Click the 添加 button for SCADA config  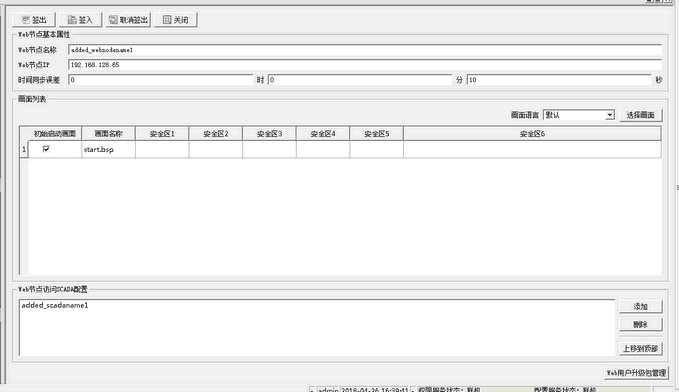[640, 306]
